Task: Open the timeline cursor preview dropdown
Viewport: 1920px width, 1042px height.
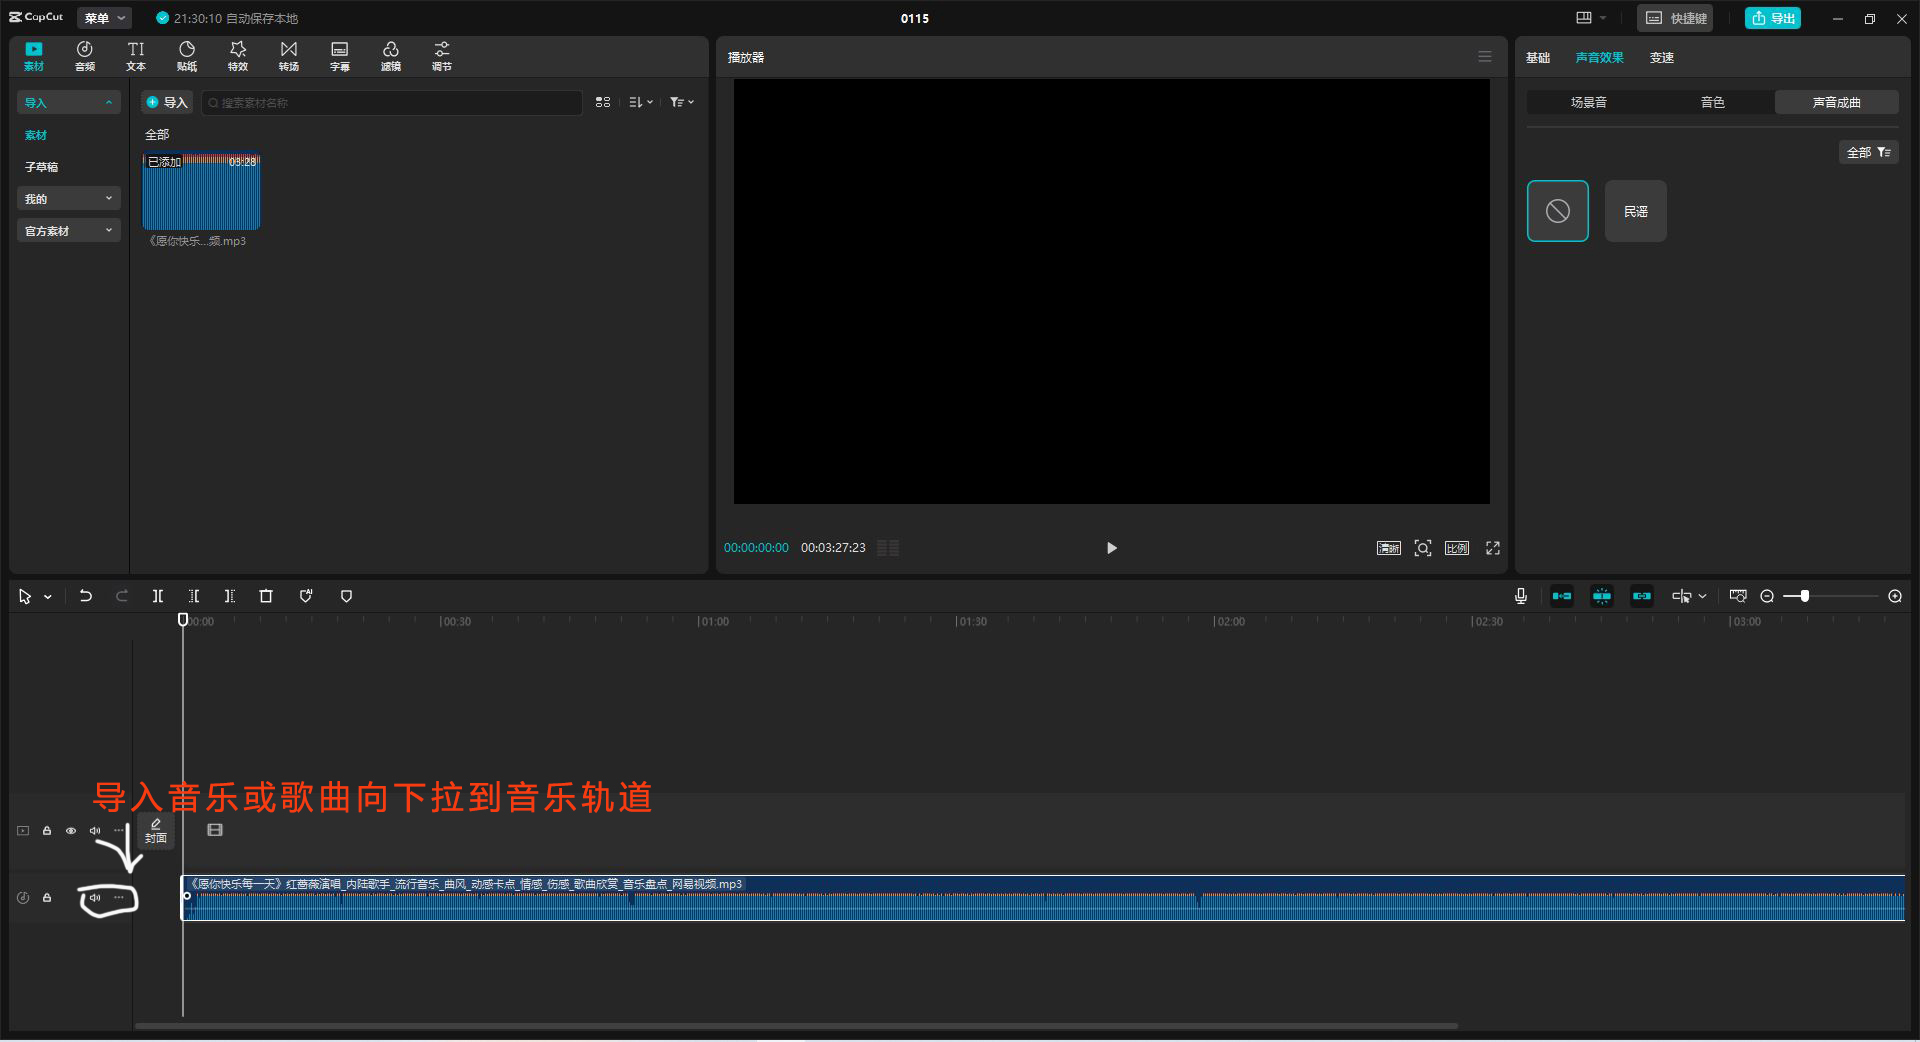Action: (1690, 596)
